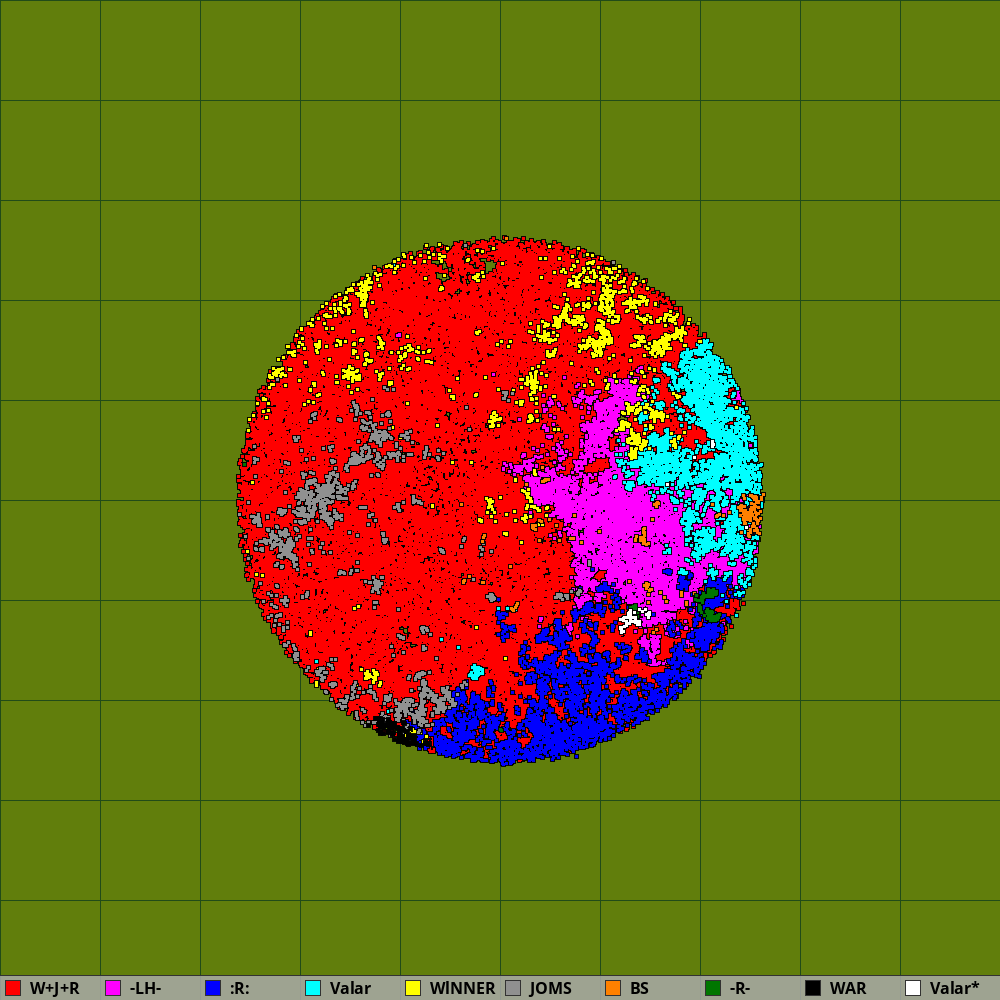This screenshot has width=1000, height=1000.
Task: Click the green -R- legend swatch
Action: point(713,988)
